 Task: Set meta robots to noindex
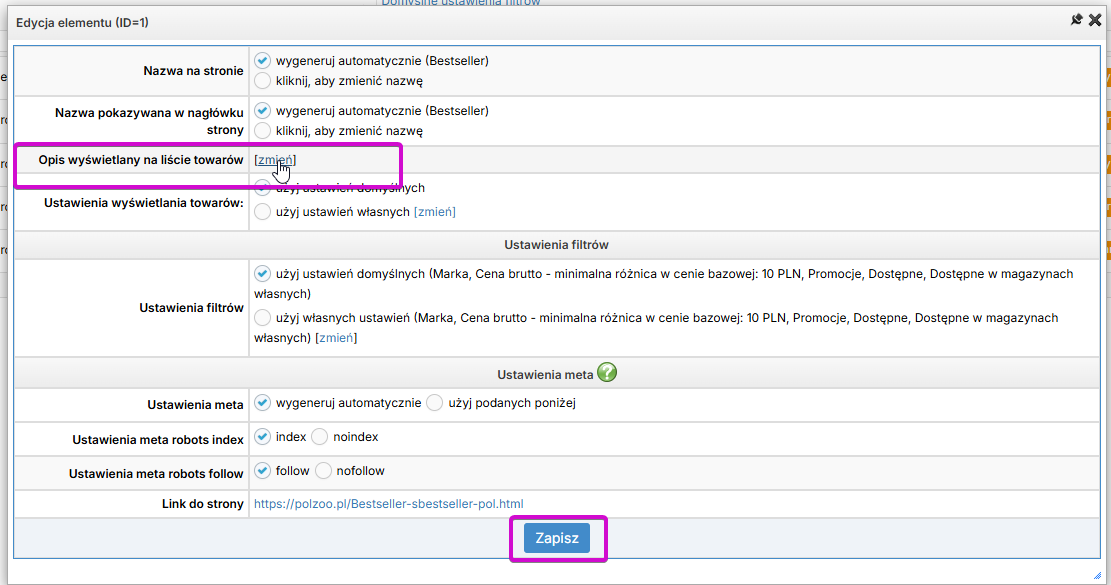coord(321,437)
